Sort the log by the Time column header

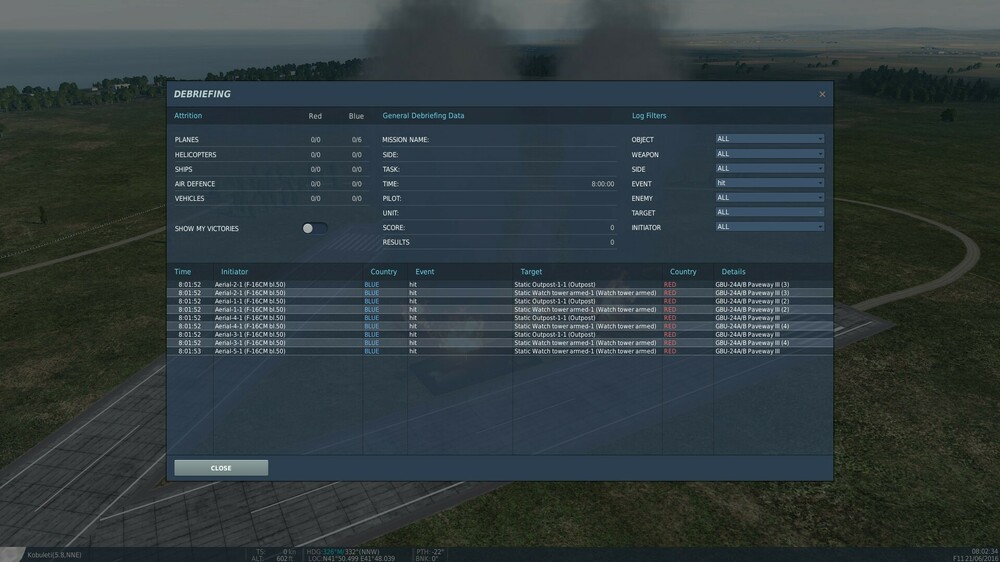pyautogui.click(x=182, y=272)
